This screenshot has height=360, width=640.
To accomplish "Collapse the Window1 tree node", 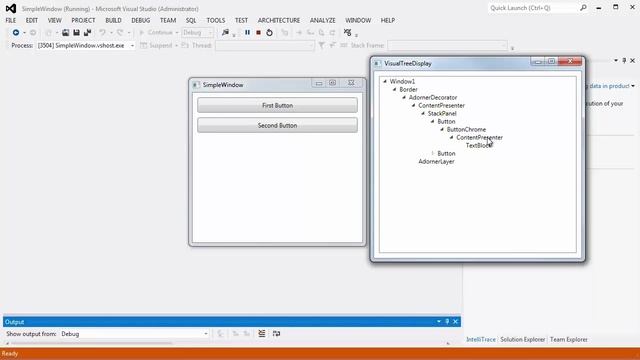I will point(384,82).
